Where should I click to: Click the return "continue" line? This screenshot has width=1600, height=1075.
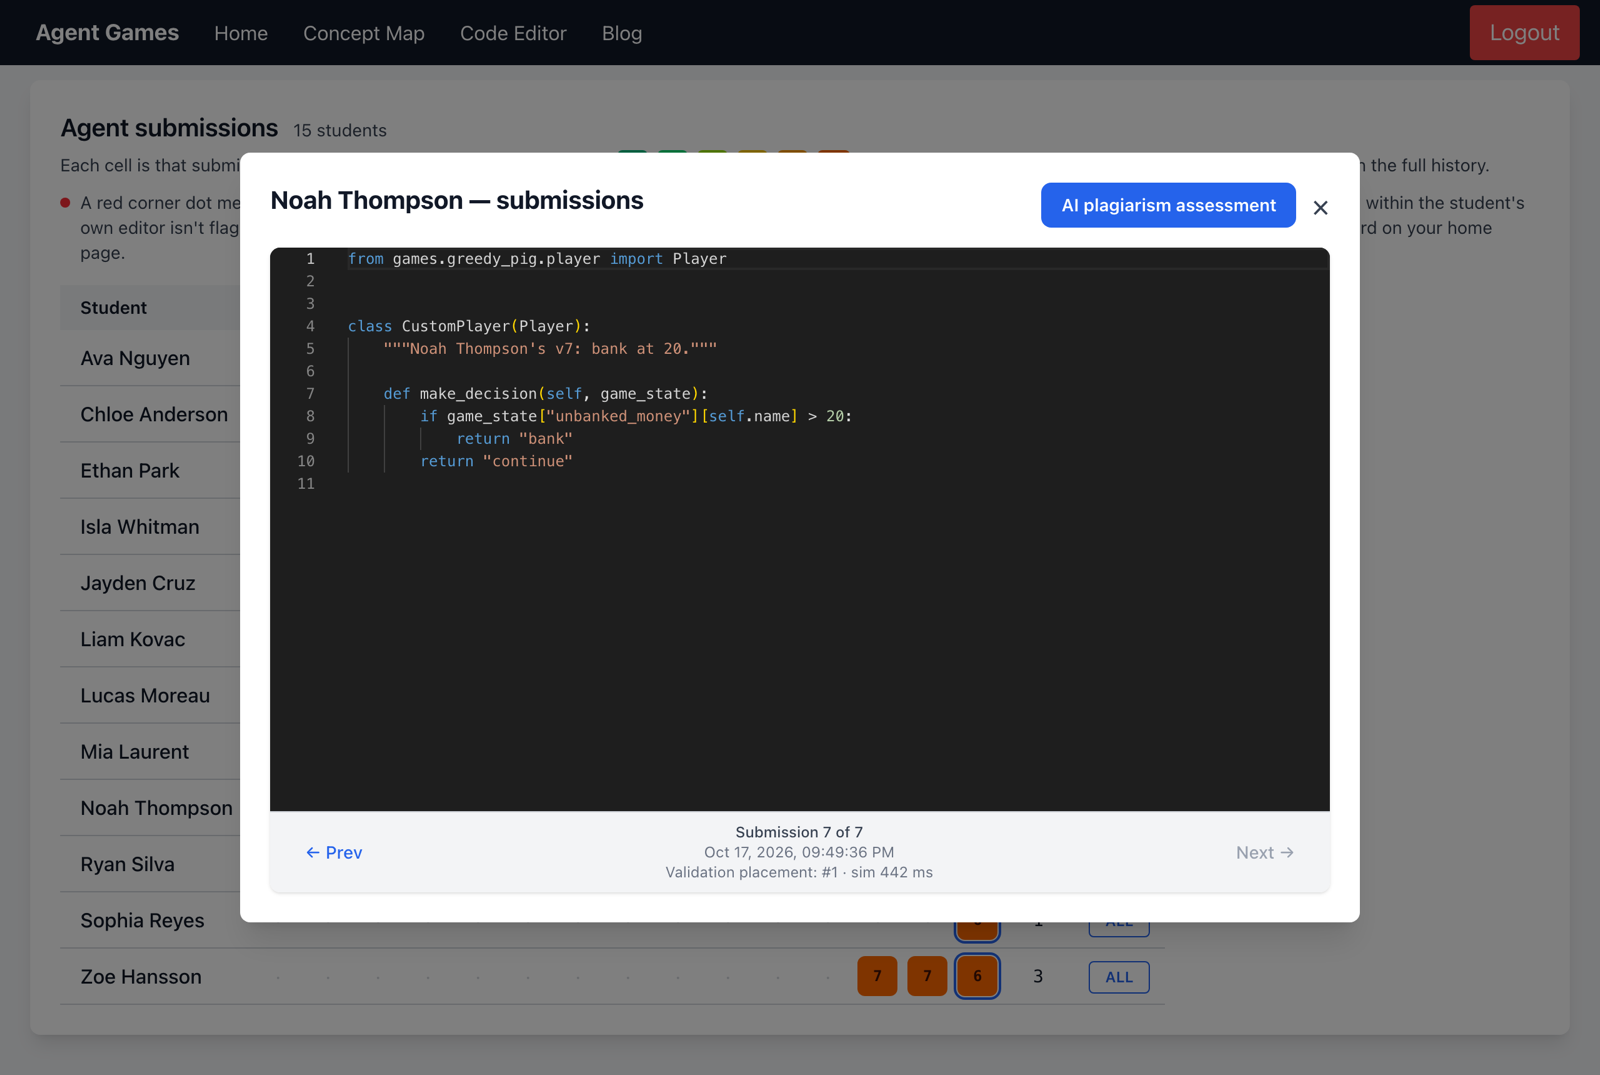pyautogui.click(x=497, y=461)
